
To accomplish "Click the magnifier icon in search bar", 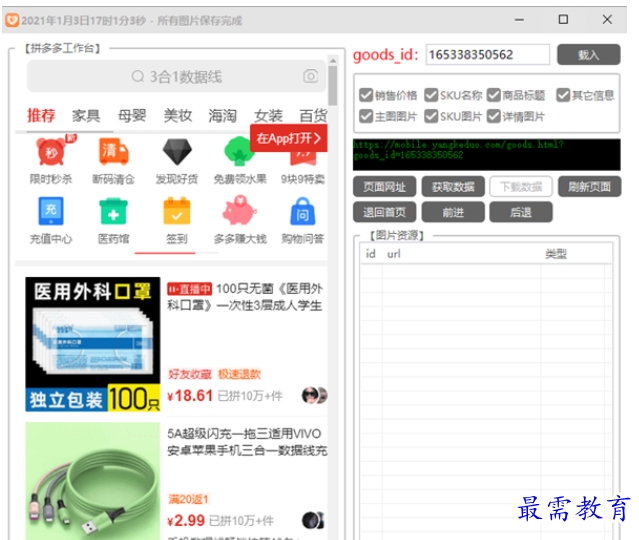I will point(138,76).
